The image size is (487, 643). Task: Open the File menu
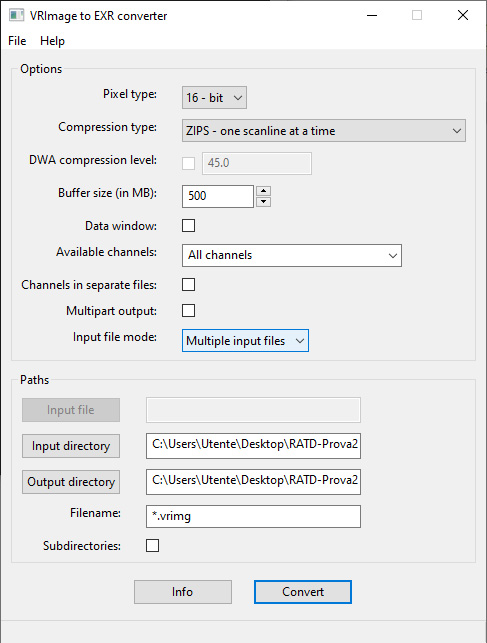17,41
